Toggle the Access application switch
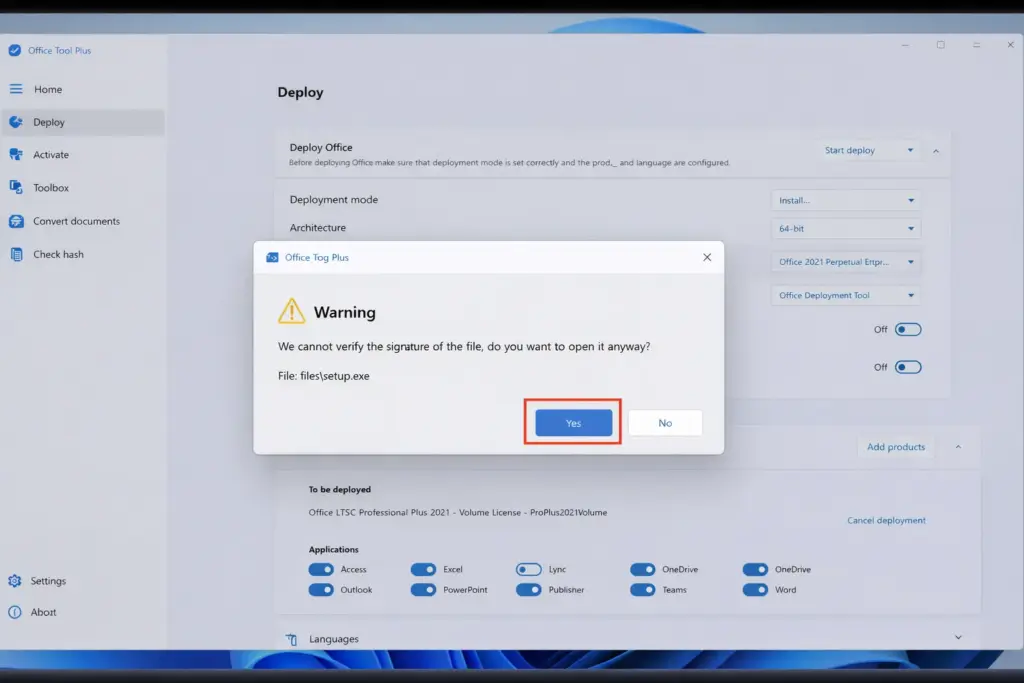Image resolution: width=1024 pixels, height=683 pixels. click(x=321, y=569)
